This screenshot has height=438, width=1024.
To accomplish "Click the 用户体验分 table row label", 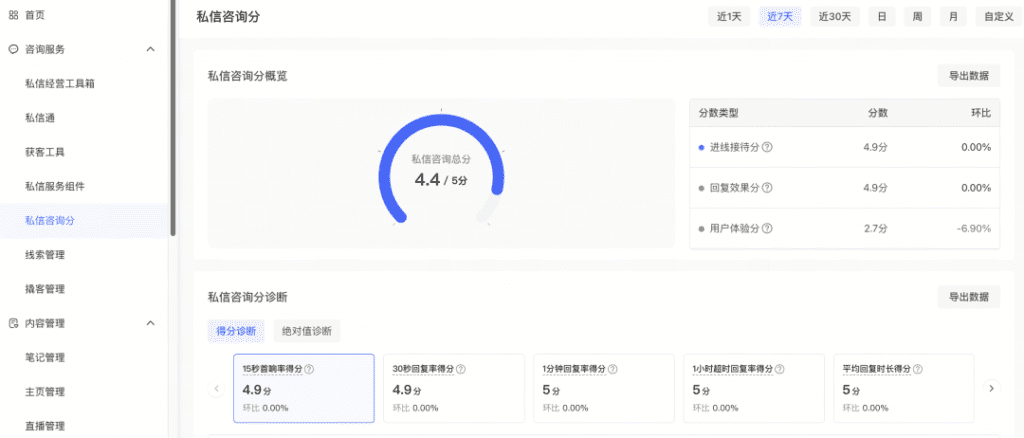I will pos(734,228).
